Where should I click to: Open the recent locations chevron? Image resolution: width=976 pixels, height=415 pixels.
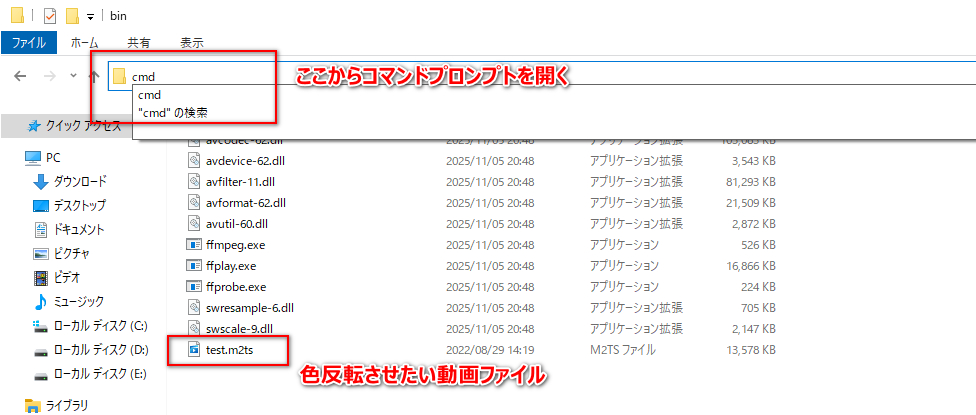coord(73,76)
